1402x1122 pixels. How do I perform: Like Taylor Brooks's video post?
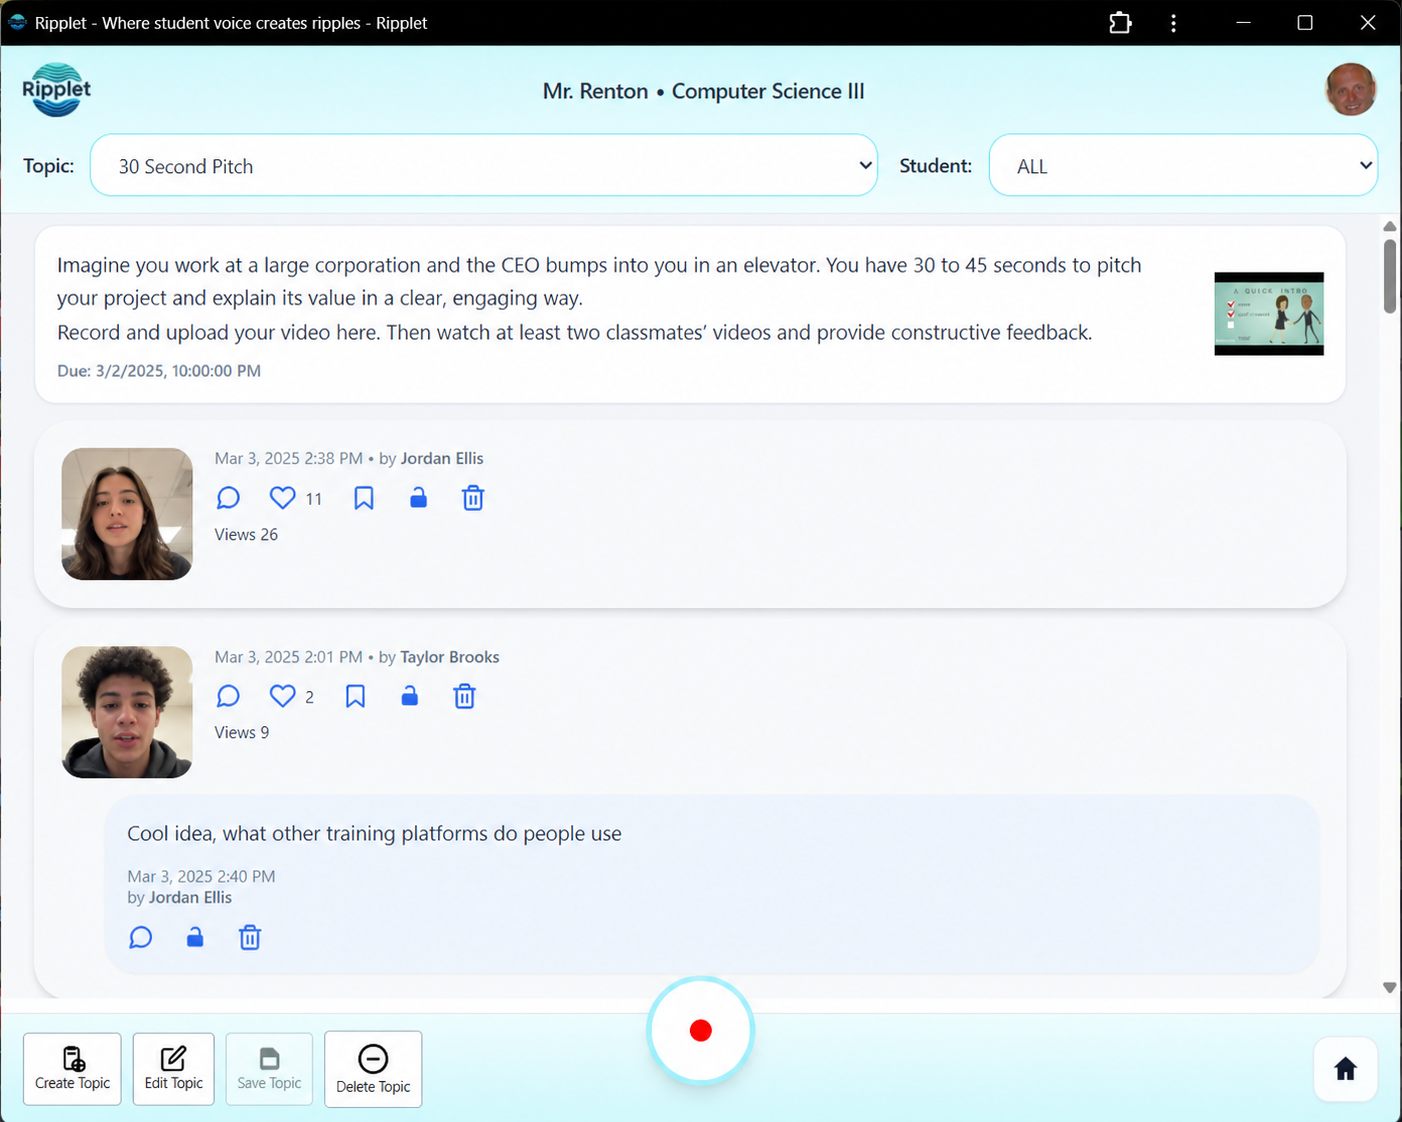283,696
